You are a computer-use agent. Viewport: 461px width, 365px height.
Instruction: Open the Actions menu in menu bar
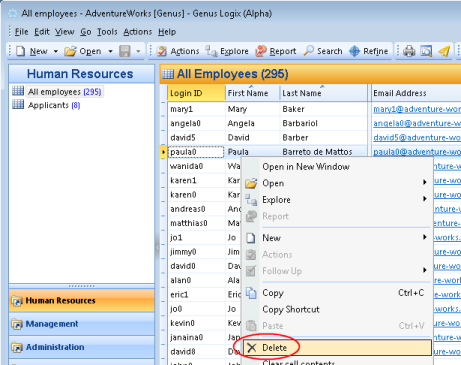[138, 32]
